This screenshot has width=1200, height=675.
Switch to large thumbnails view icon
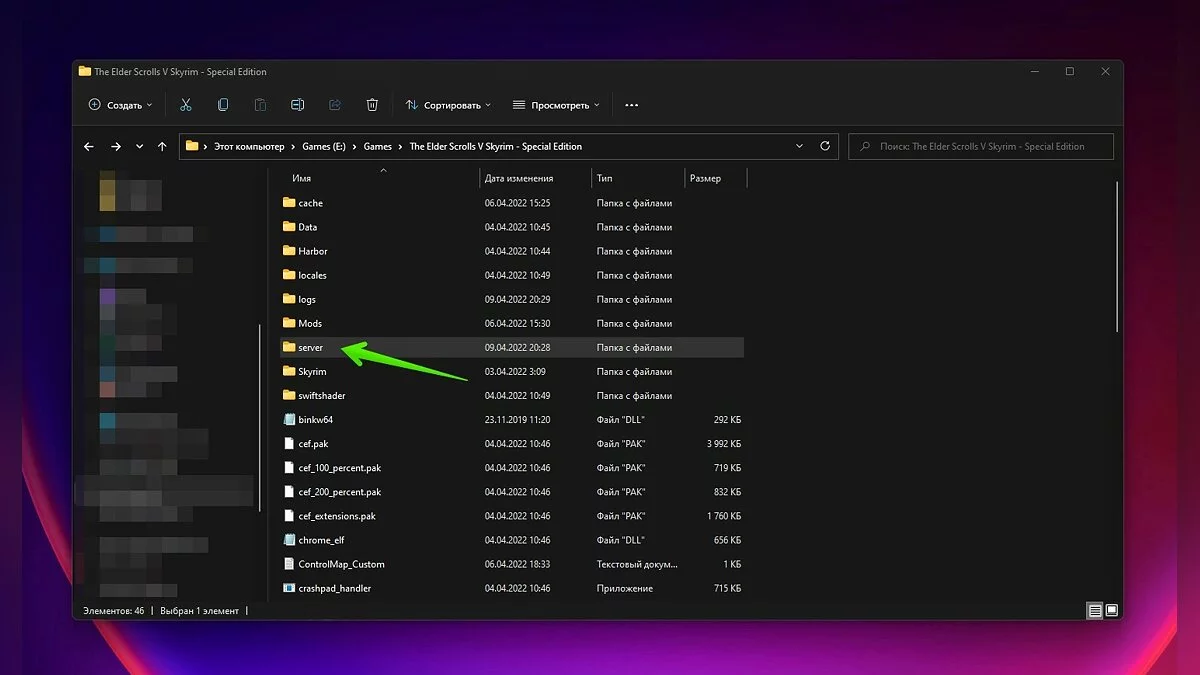pyautogui.click(x=1111, y=610)
